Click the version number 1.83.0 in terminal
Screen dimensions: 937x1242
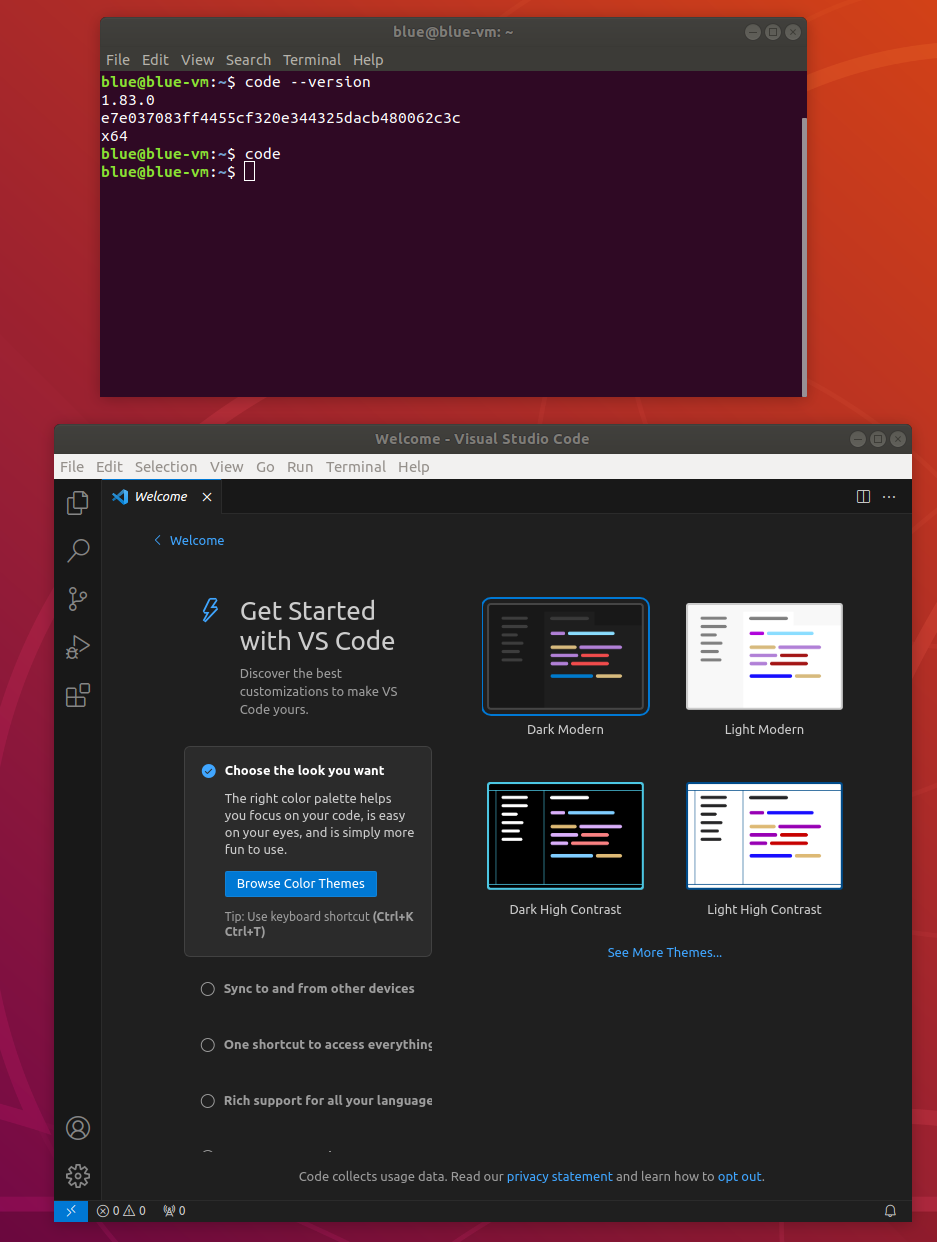pos(128,100)
